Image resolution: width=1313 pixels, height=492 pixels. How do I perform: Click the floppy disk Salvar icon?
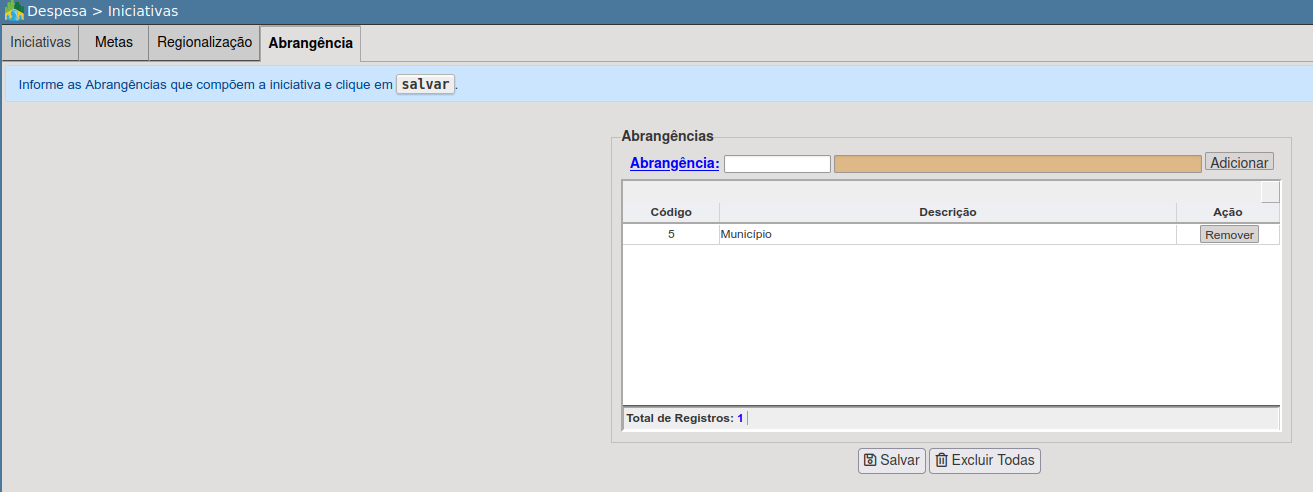point(870,460)
